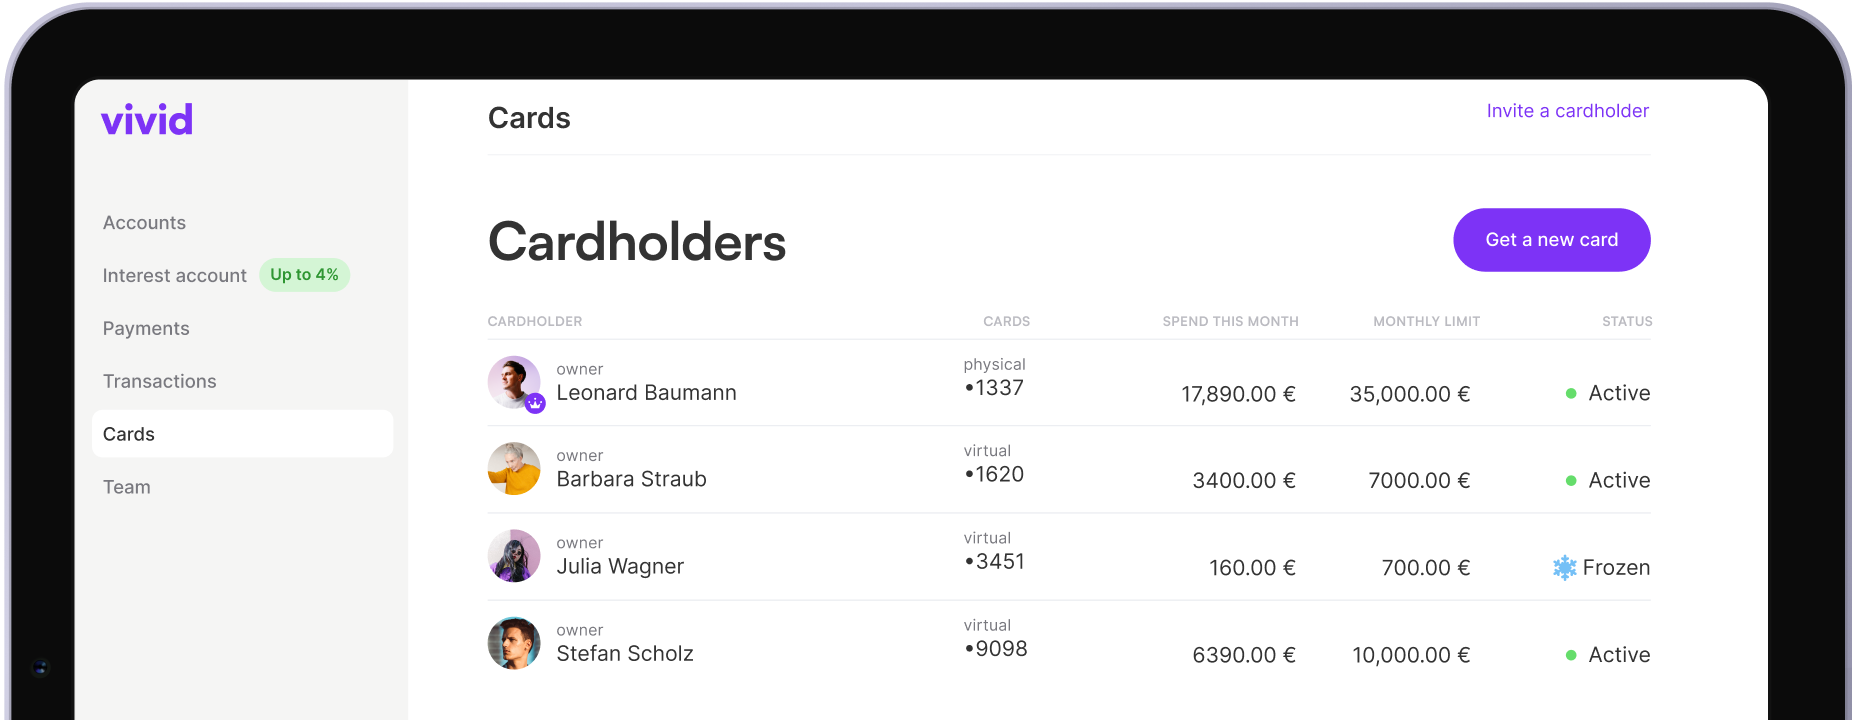Click the Frozen status for Julia Wagner
Image resolution: width=1852 pixels, height=720 pixels.
pyautogui.click(x=1615, y=568)
